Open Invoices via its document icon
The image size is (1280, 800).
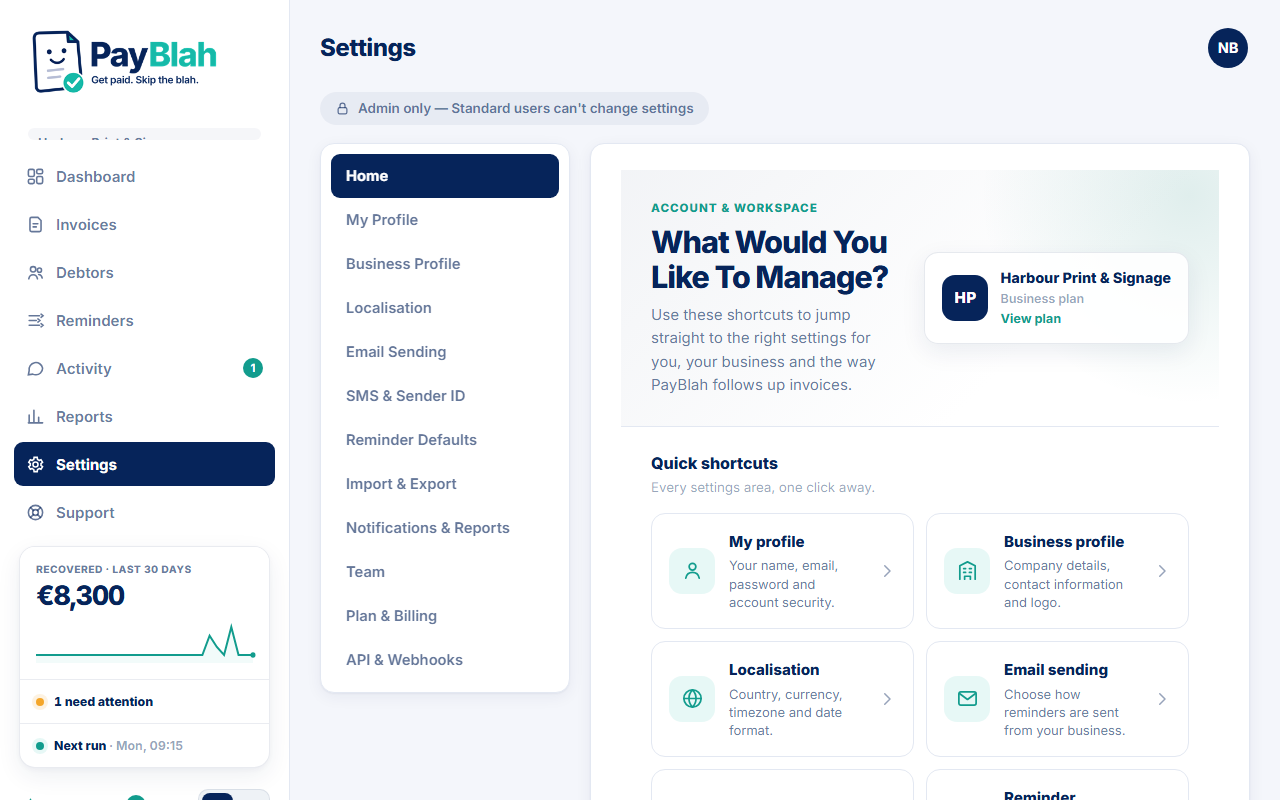point(36,225)
